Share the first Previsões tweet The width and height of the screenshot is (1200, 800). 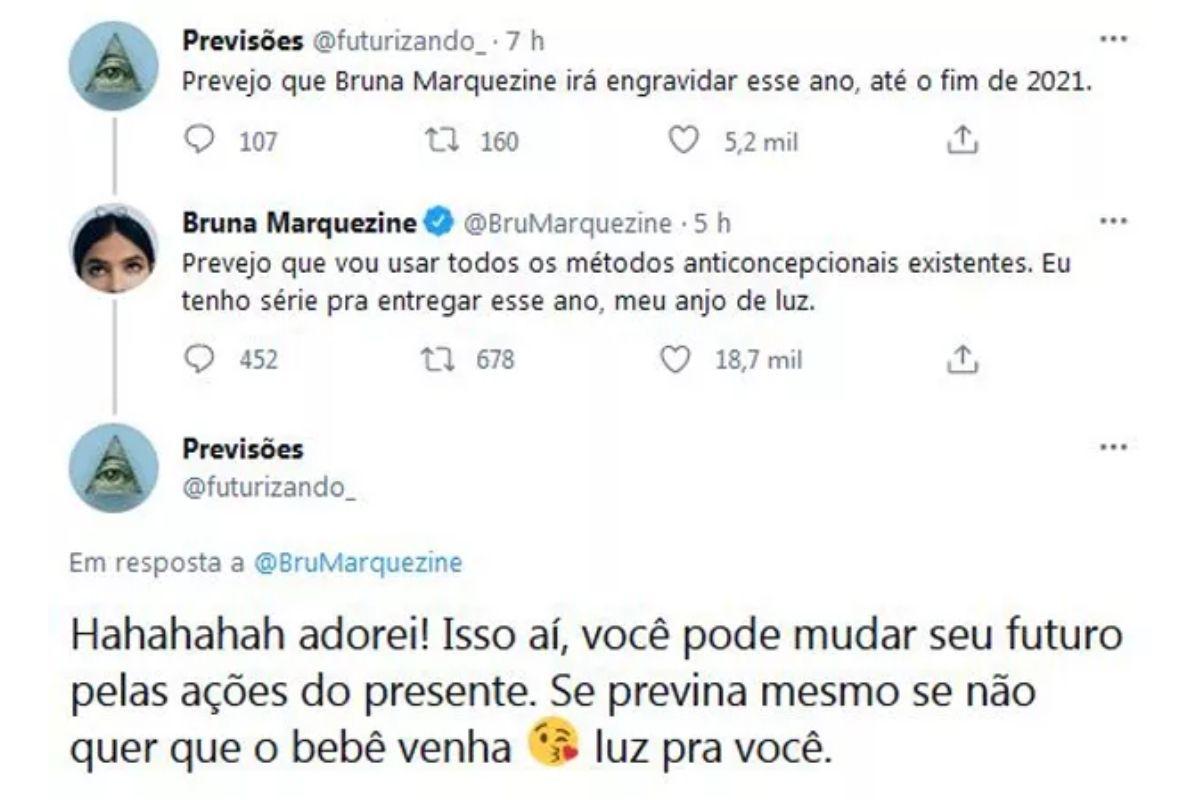960,142
